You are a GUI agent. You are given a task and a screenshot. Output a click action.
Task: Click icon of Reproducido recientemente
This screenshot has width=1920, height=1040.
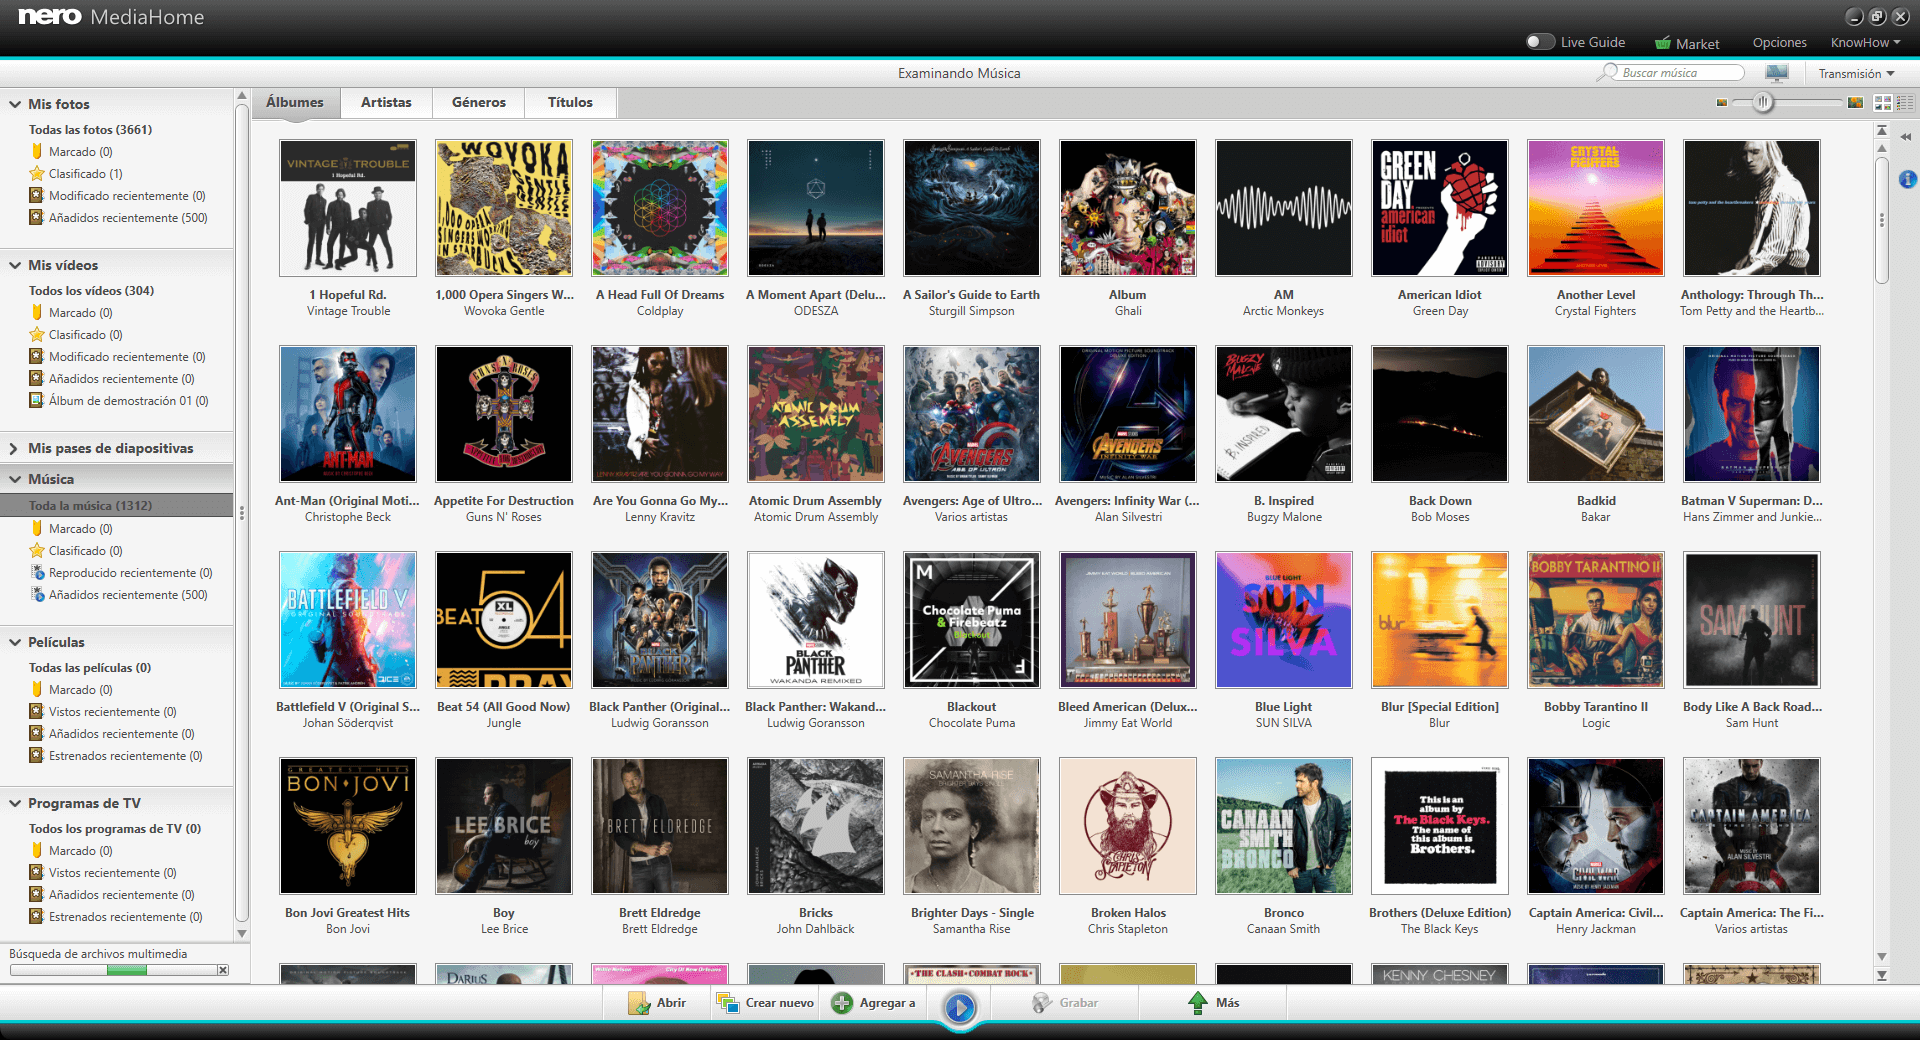coord(37,573)
